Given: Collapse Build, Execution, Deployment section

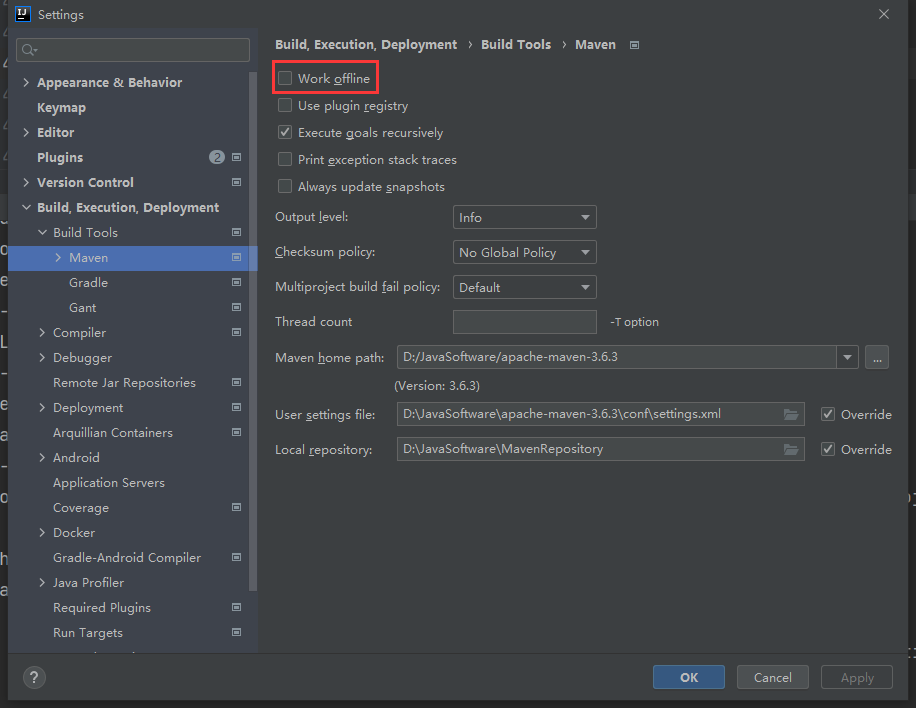Looking at the screenshot, I should pyautogui.click(x=26, y=207).
